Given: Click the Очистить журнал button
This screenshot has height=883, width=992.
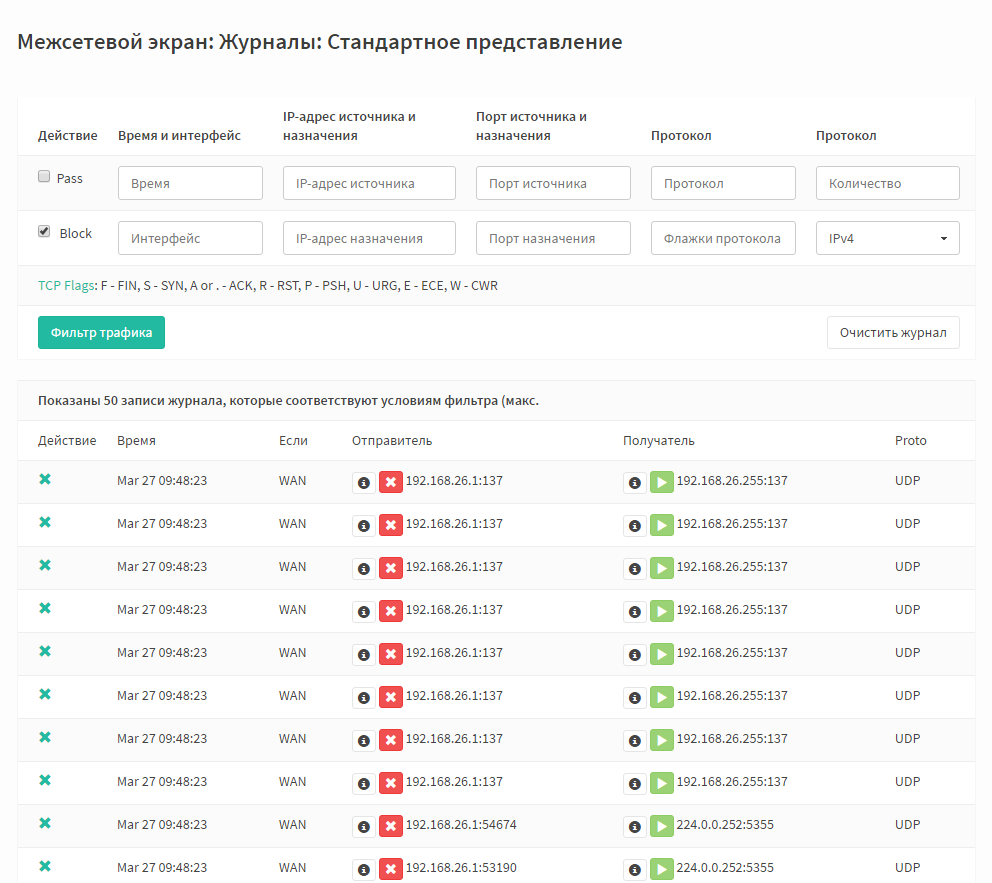Looking at the screenshot, I should [x=893, y=333].
